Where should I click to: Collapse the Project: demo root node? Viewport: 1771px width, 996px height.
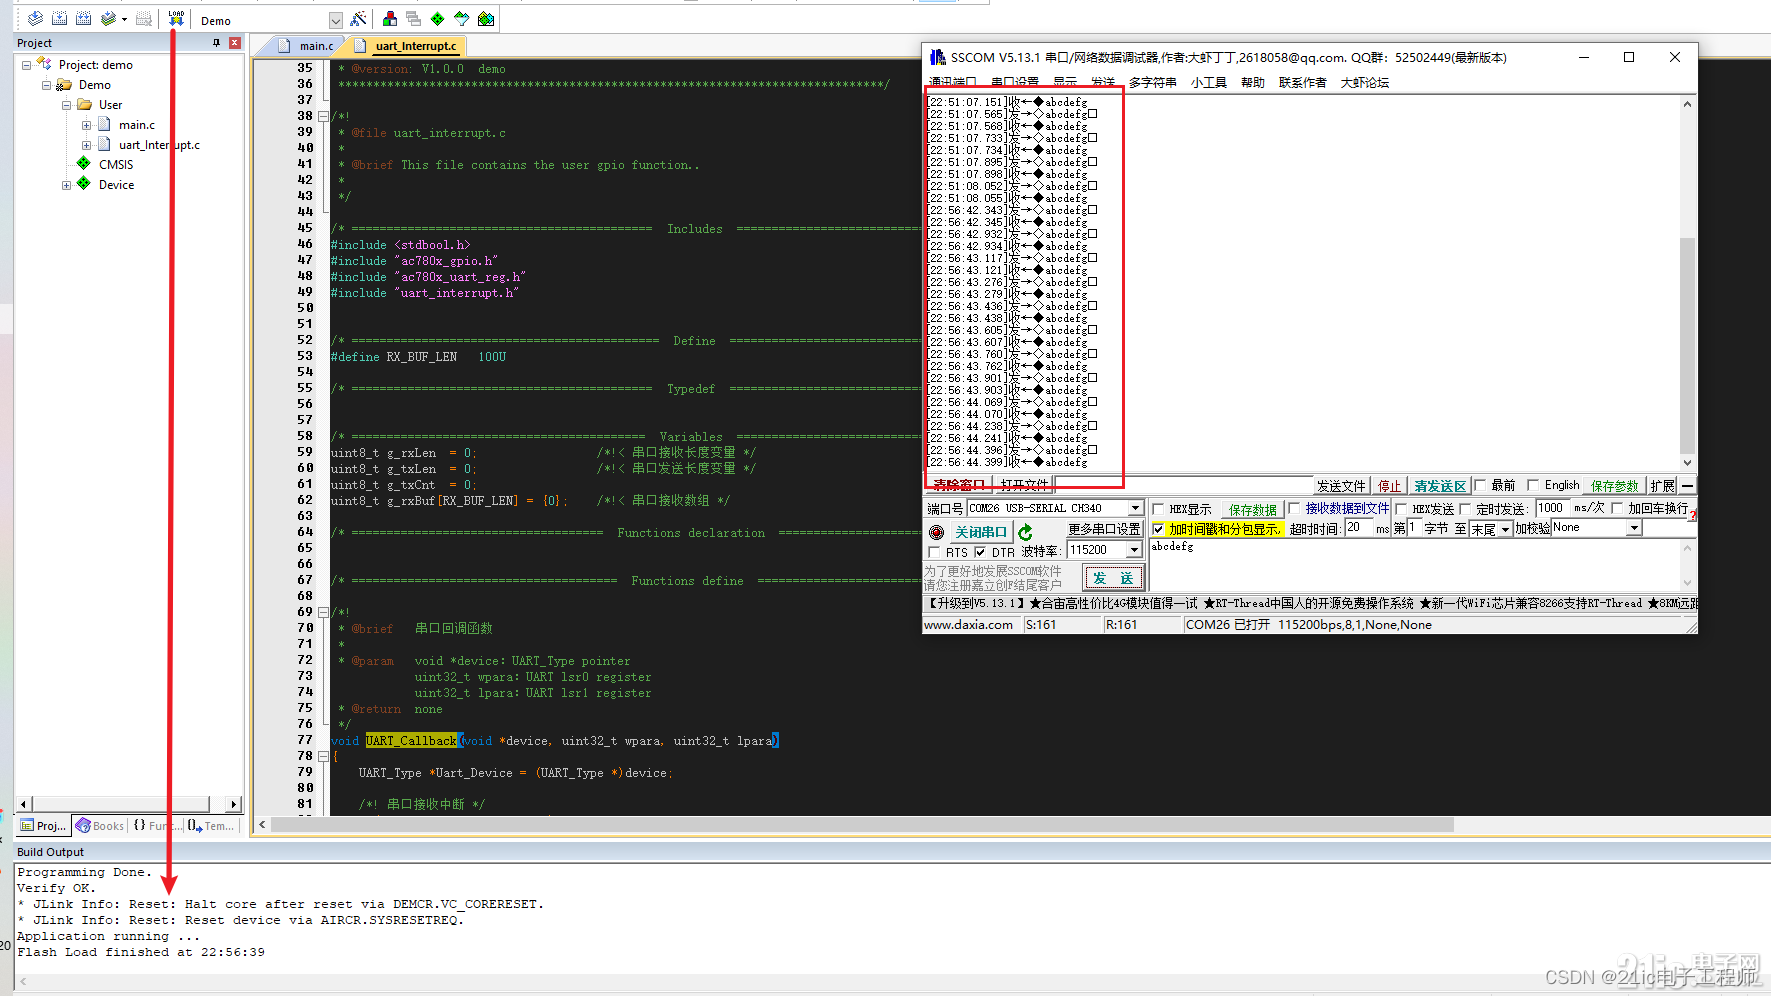[x=26, y=65]
